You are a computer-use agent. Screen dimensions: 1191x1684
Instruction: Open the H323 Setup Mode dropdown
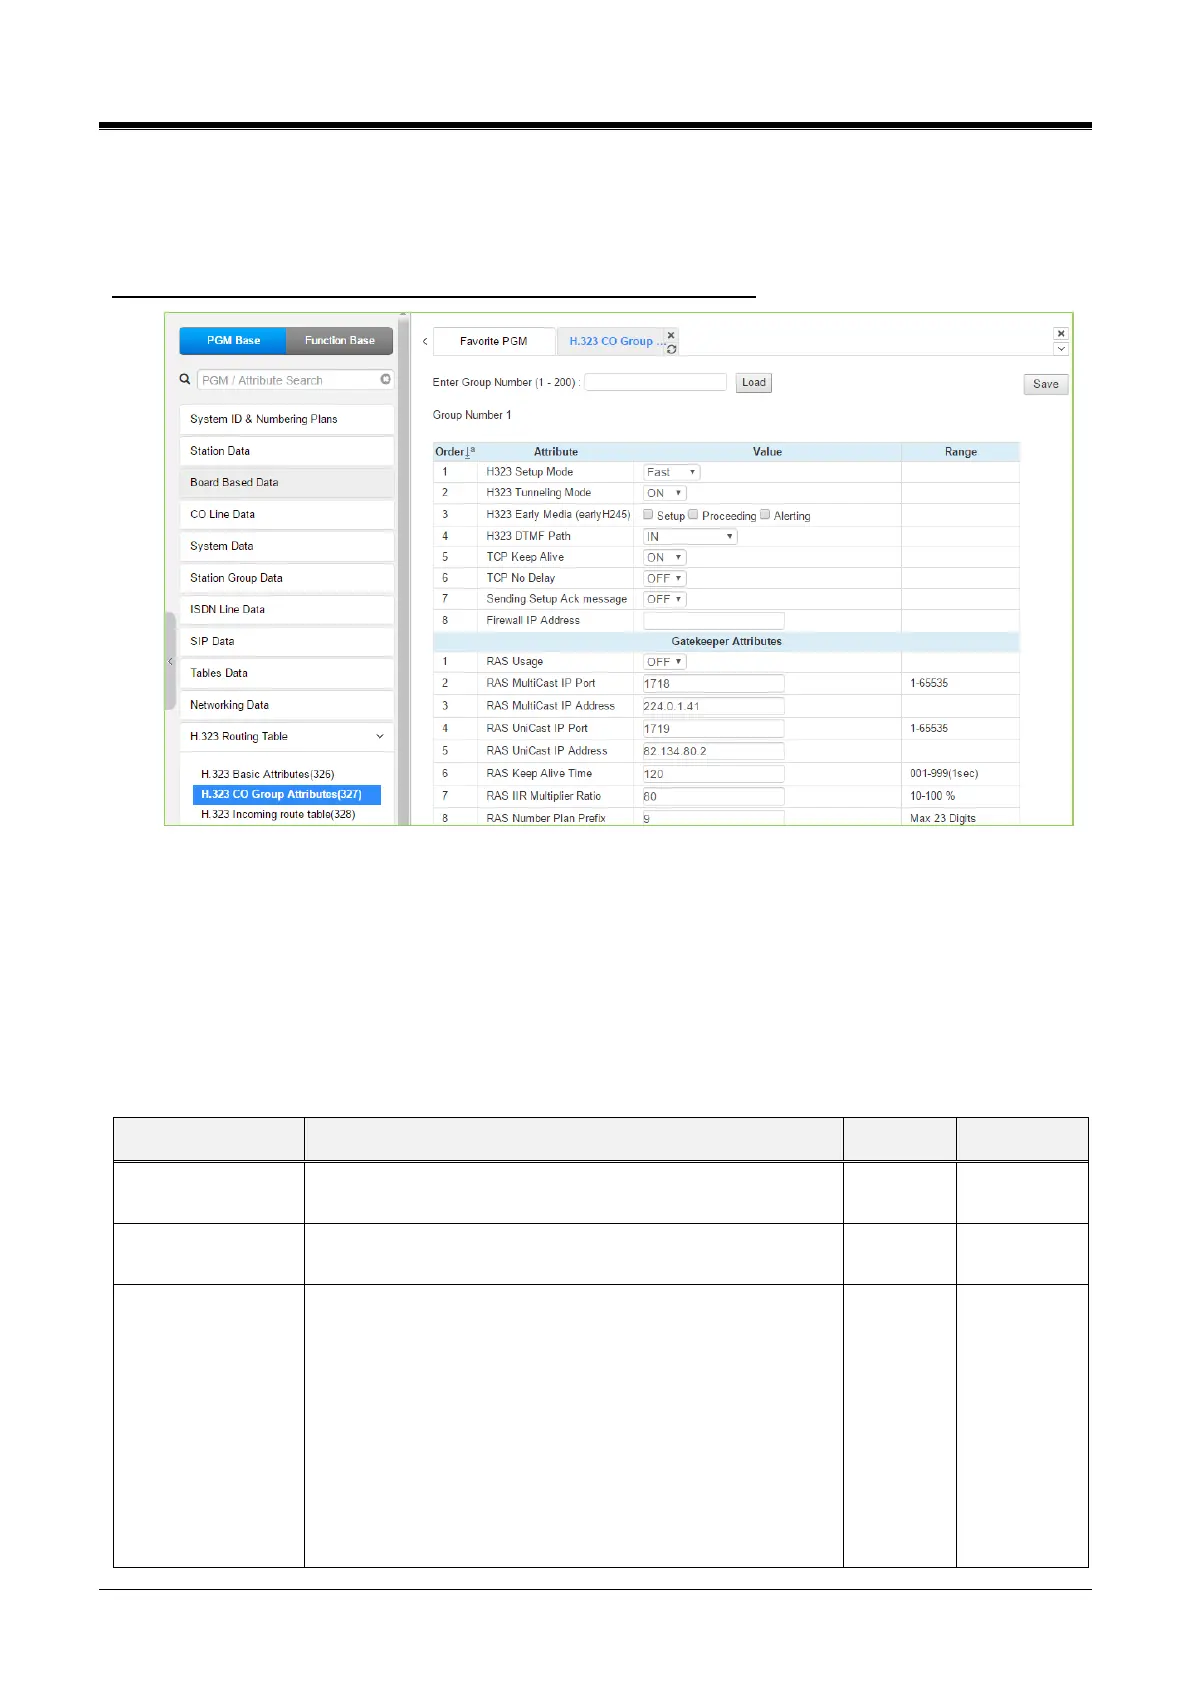pyautogui.click(x=671, y=472)
